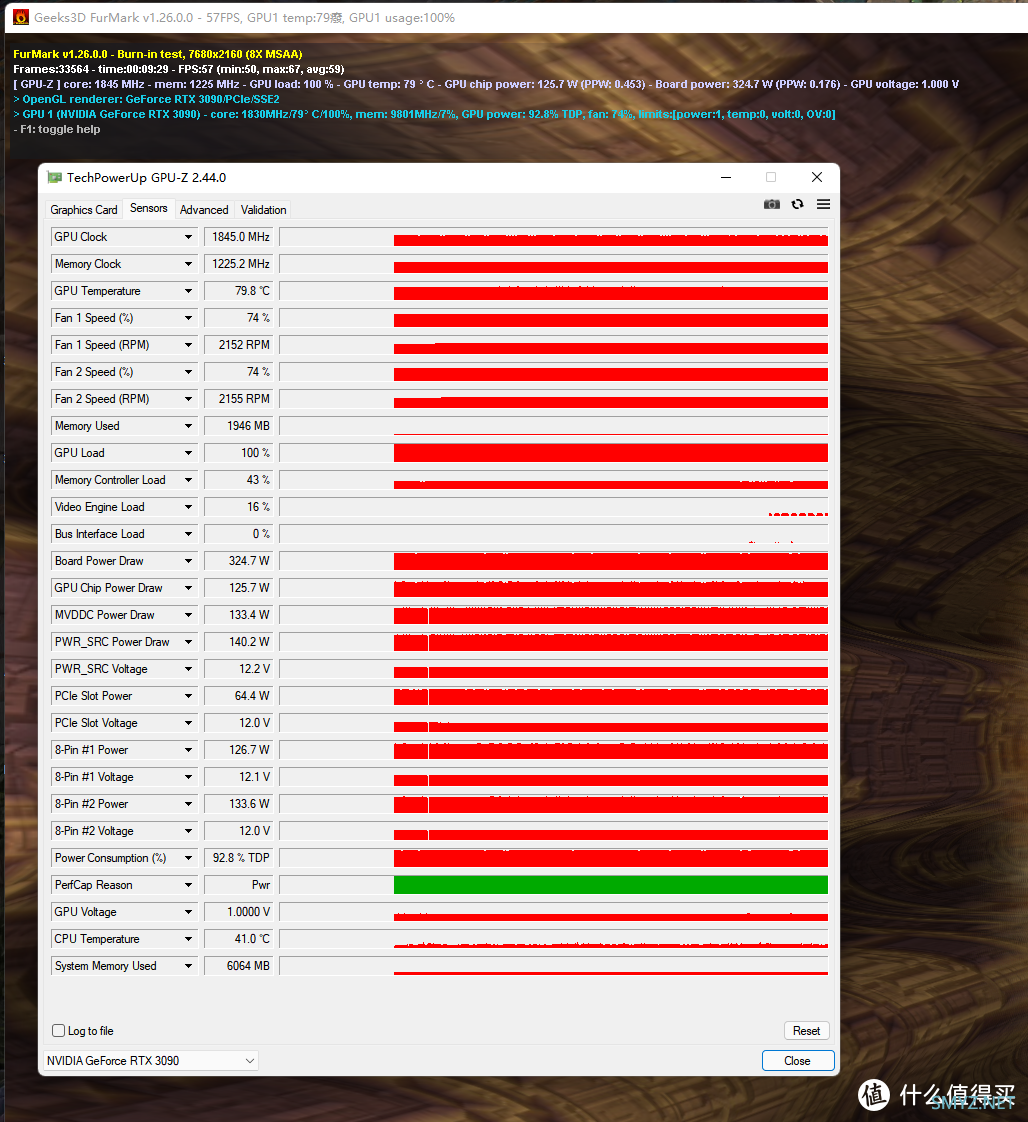This screenshot has height=1122, width=1028.
Task: Enable the Log to file checkbox
Action: click(59, 1030)
